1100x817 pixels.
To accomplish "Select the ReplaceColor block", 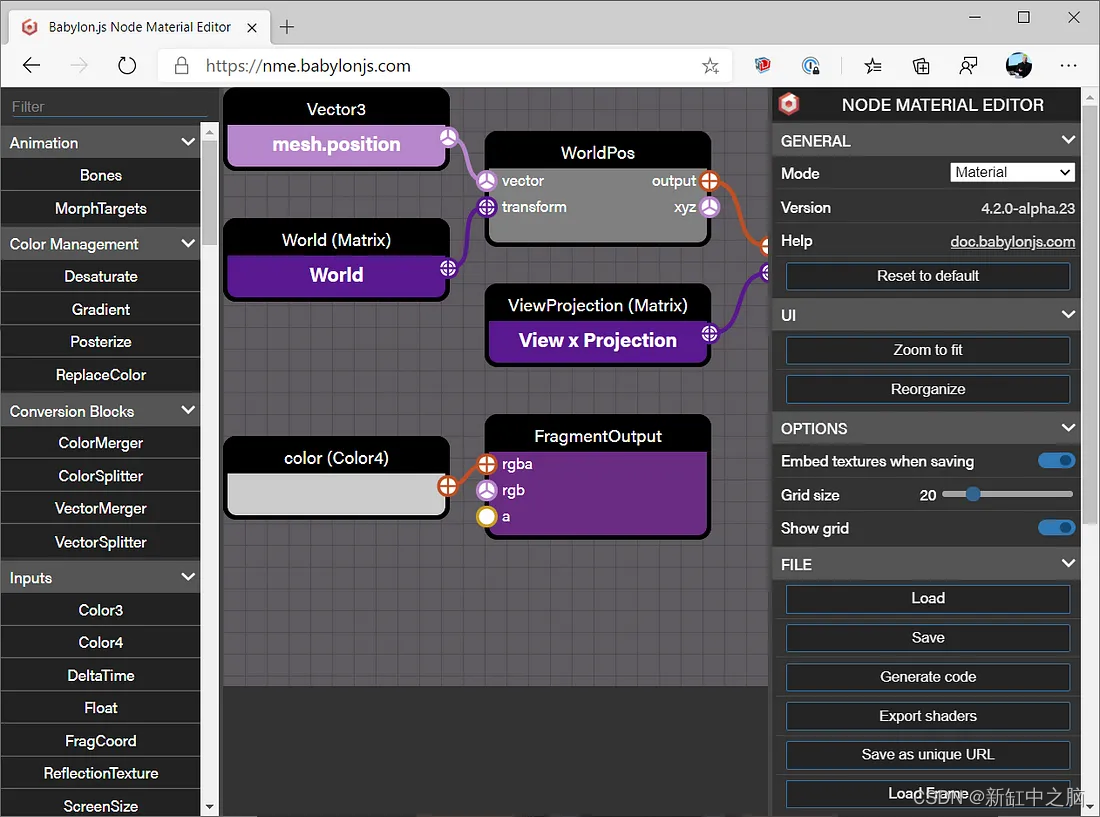I will 100,375.
